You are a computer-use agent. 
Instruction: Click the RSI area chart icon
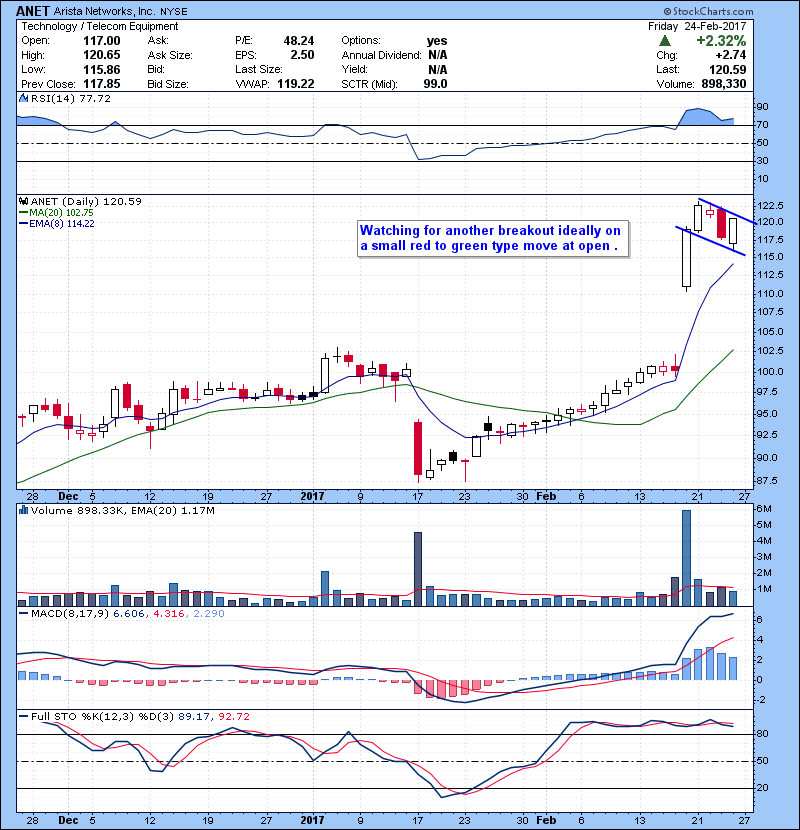click(x=23, y=98)
